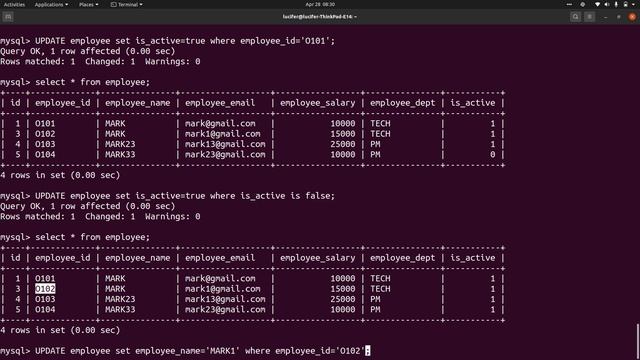Click the UPDATE command with employee_id='O101'
Viewport: 640px width, 360px height.
coord(185,41)
